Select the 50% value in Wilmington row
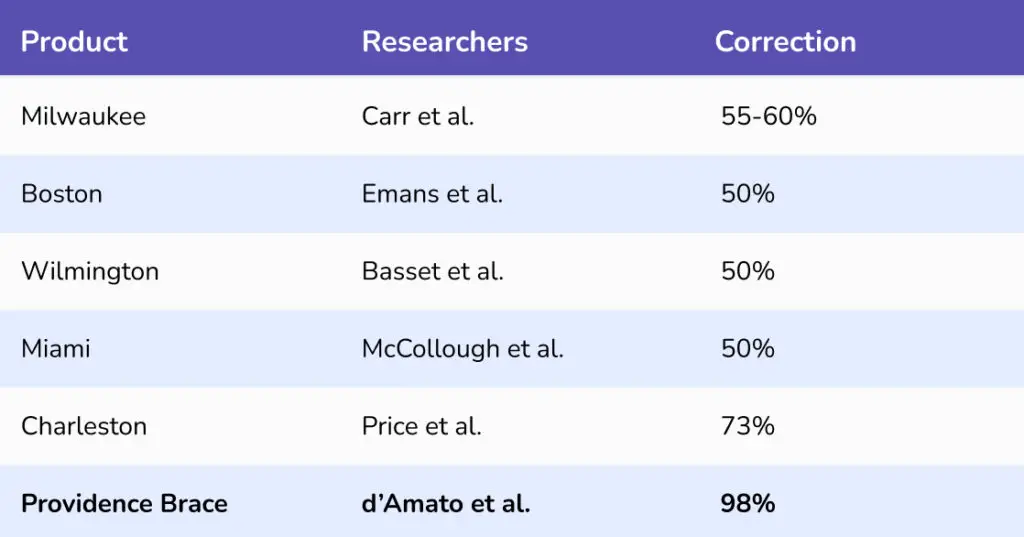The width and height of the screenshot is (1024, 537). click(x=747, y=271)
